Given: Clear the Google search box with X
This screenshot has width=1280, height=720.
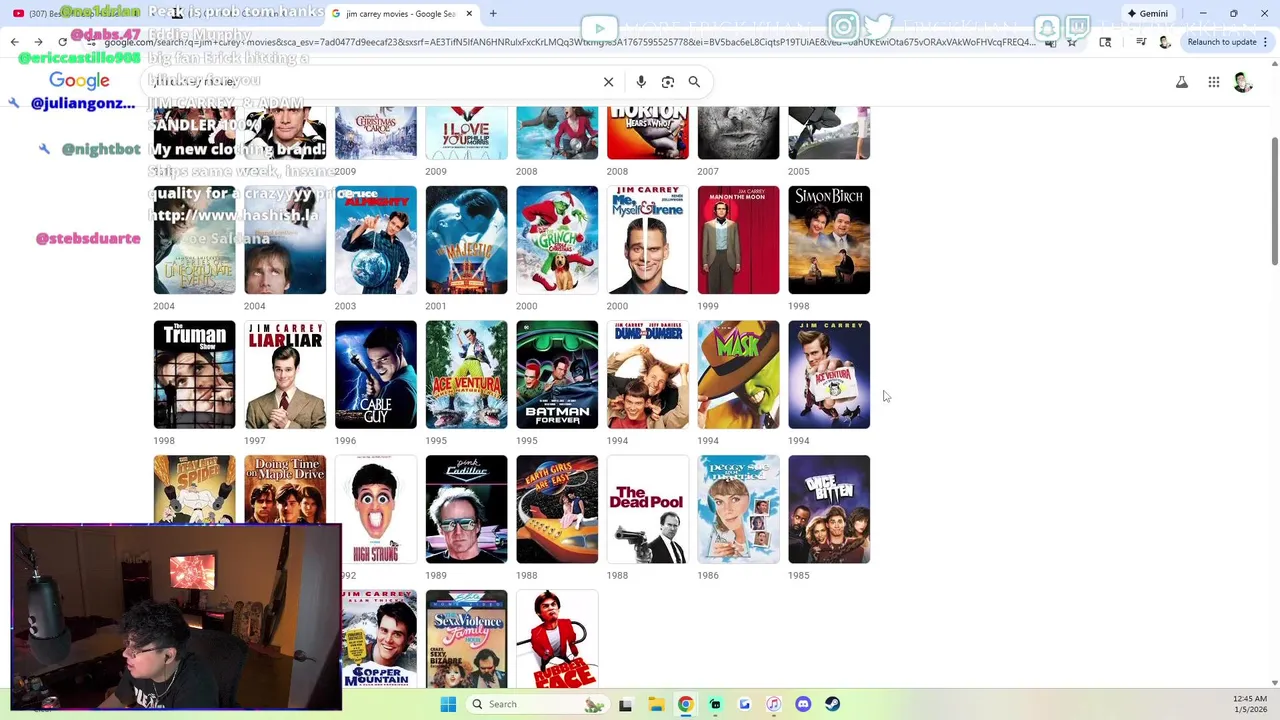Looking at the screenshot, I should (608, 82).
